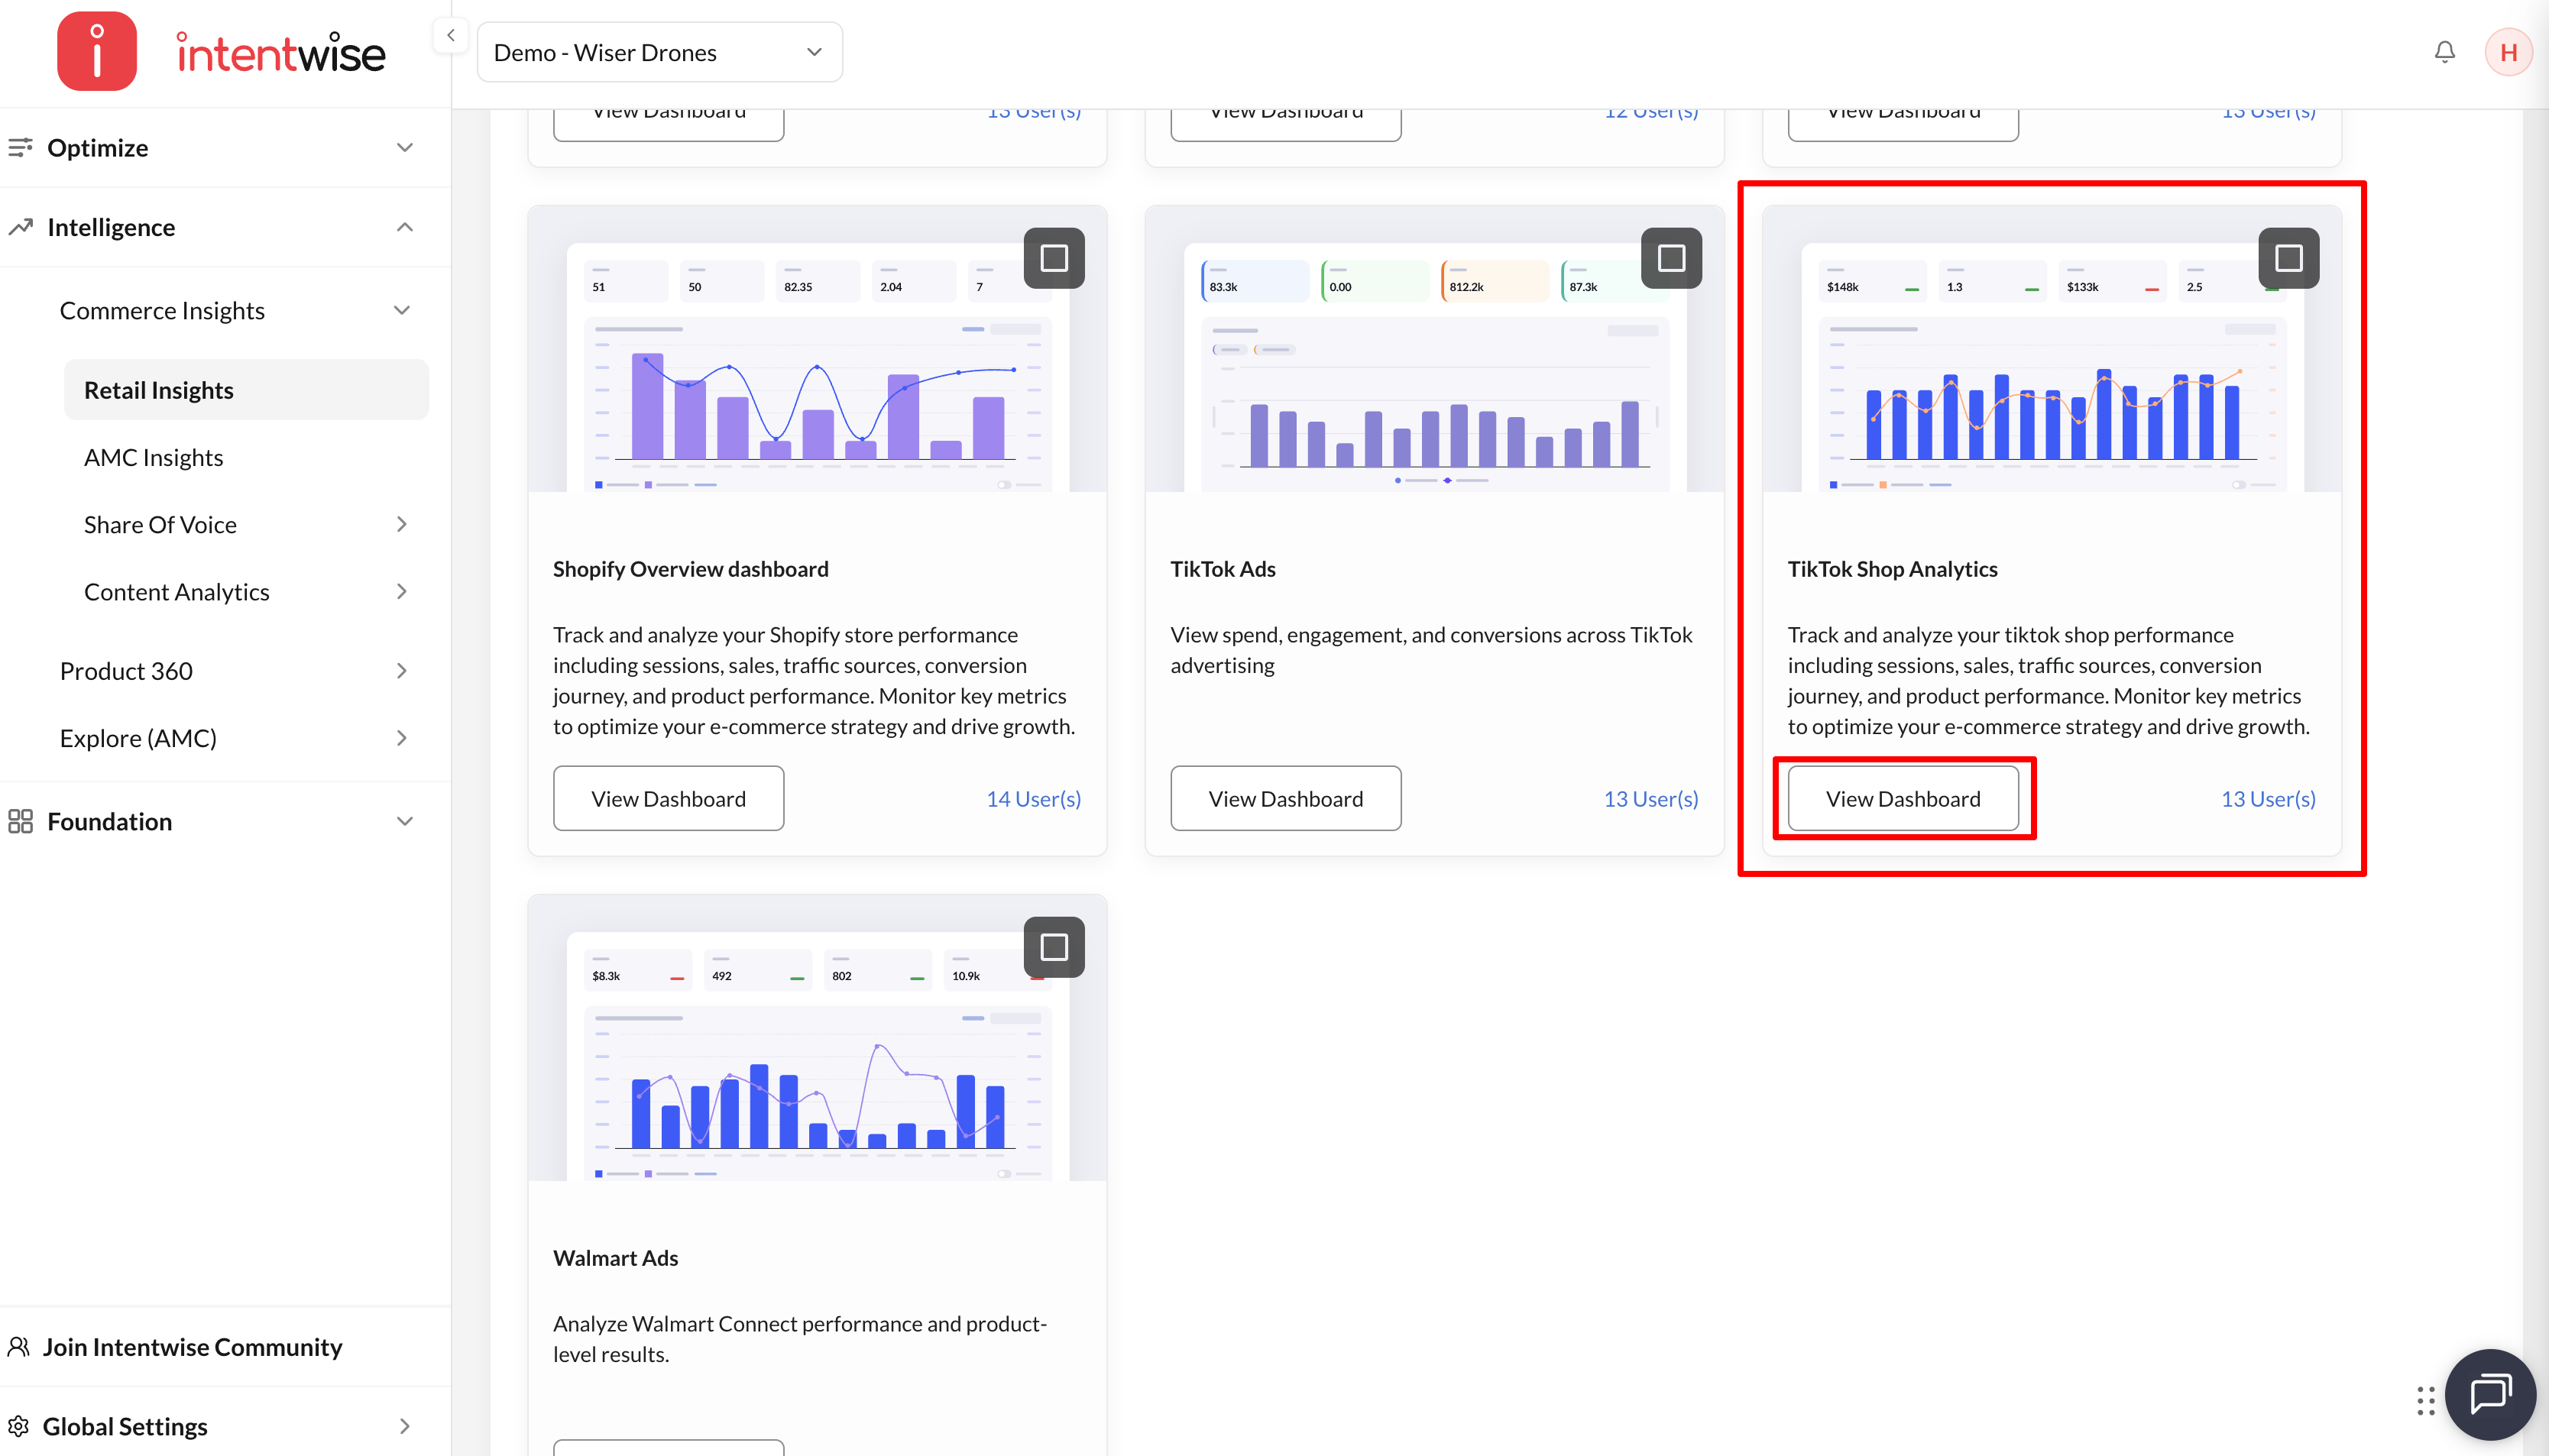This screenshot has height=1456, width=2549.
Task: Expand the Product 360 arrow
Action: pyautogui.click(x=402, y=670)
